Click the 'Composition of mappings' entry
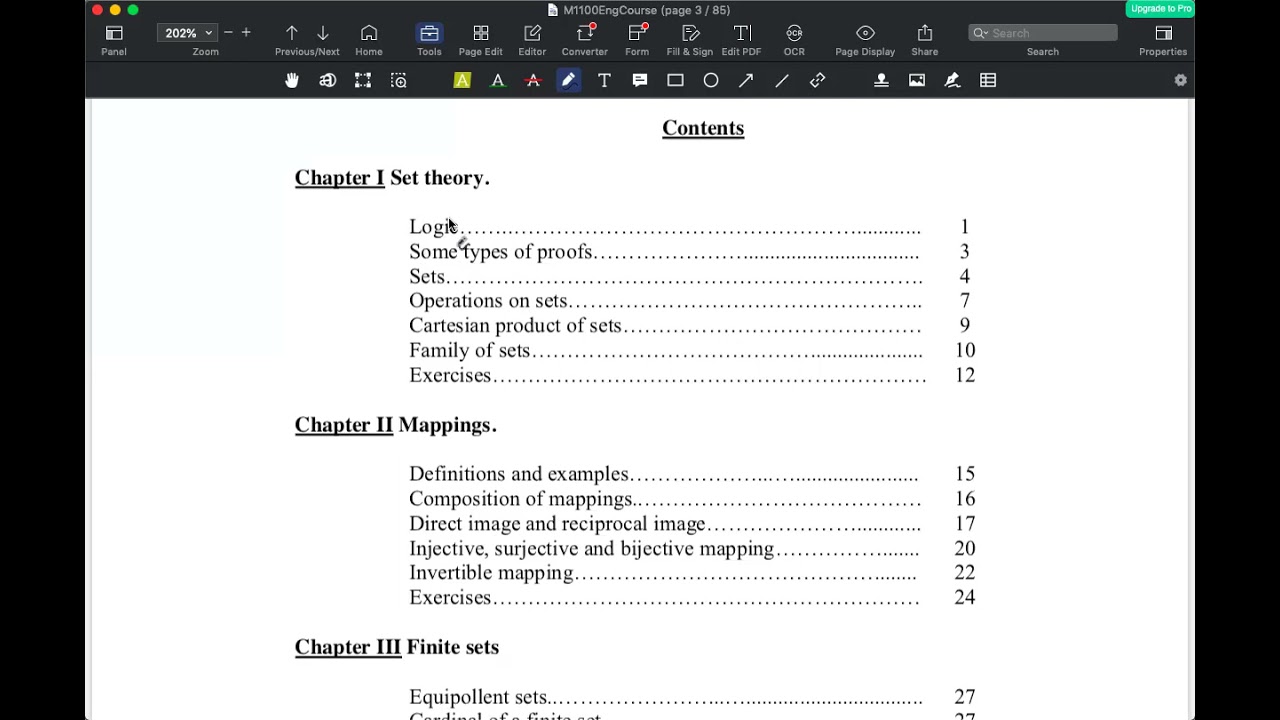Viewport: 1280px width, 720px height. [x=521, y=499]
